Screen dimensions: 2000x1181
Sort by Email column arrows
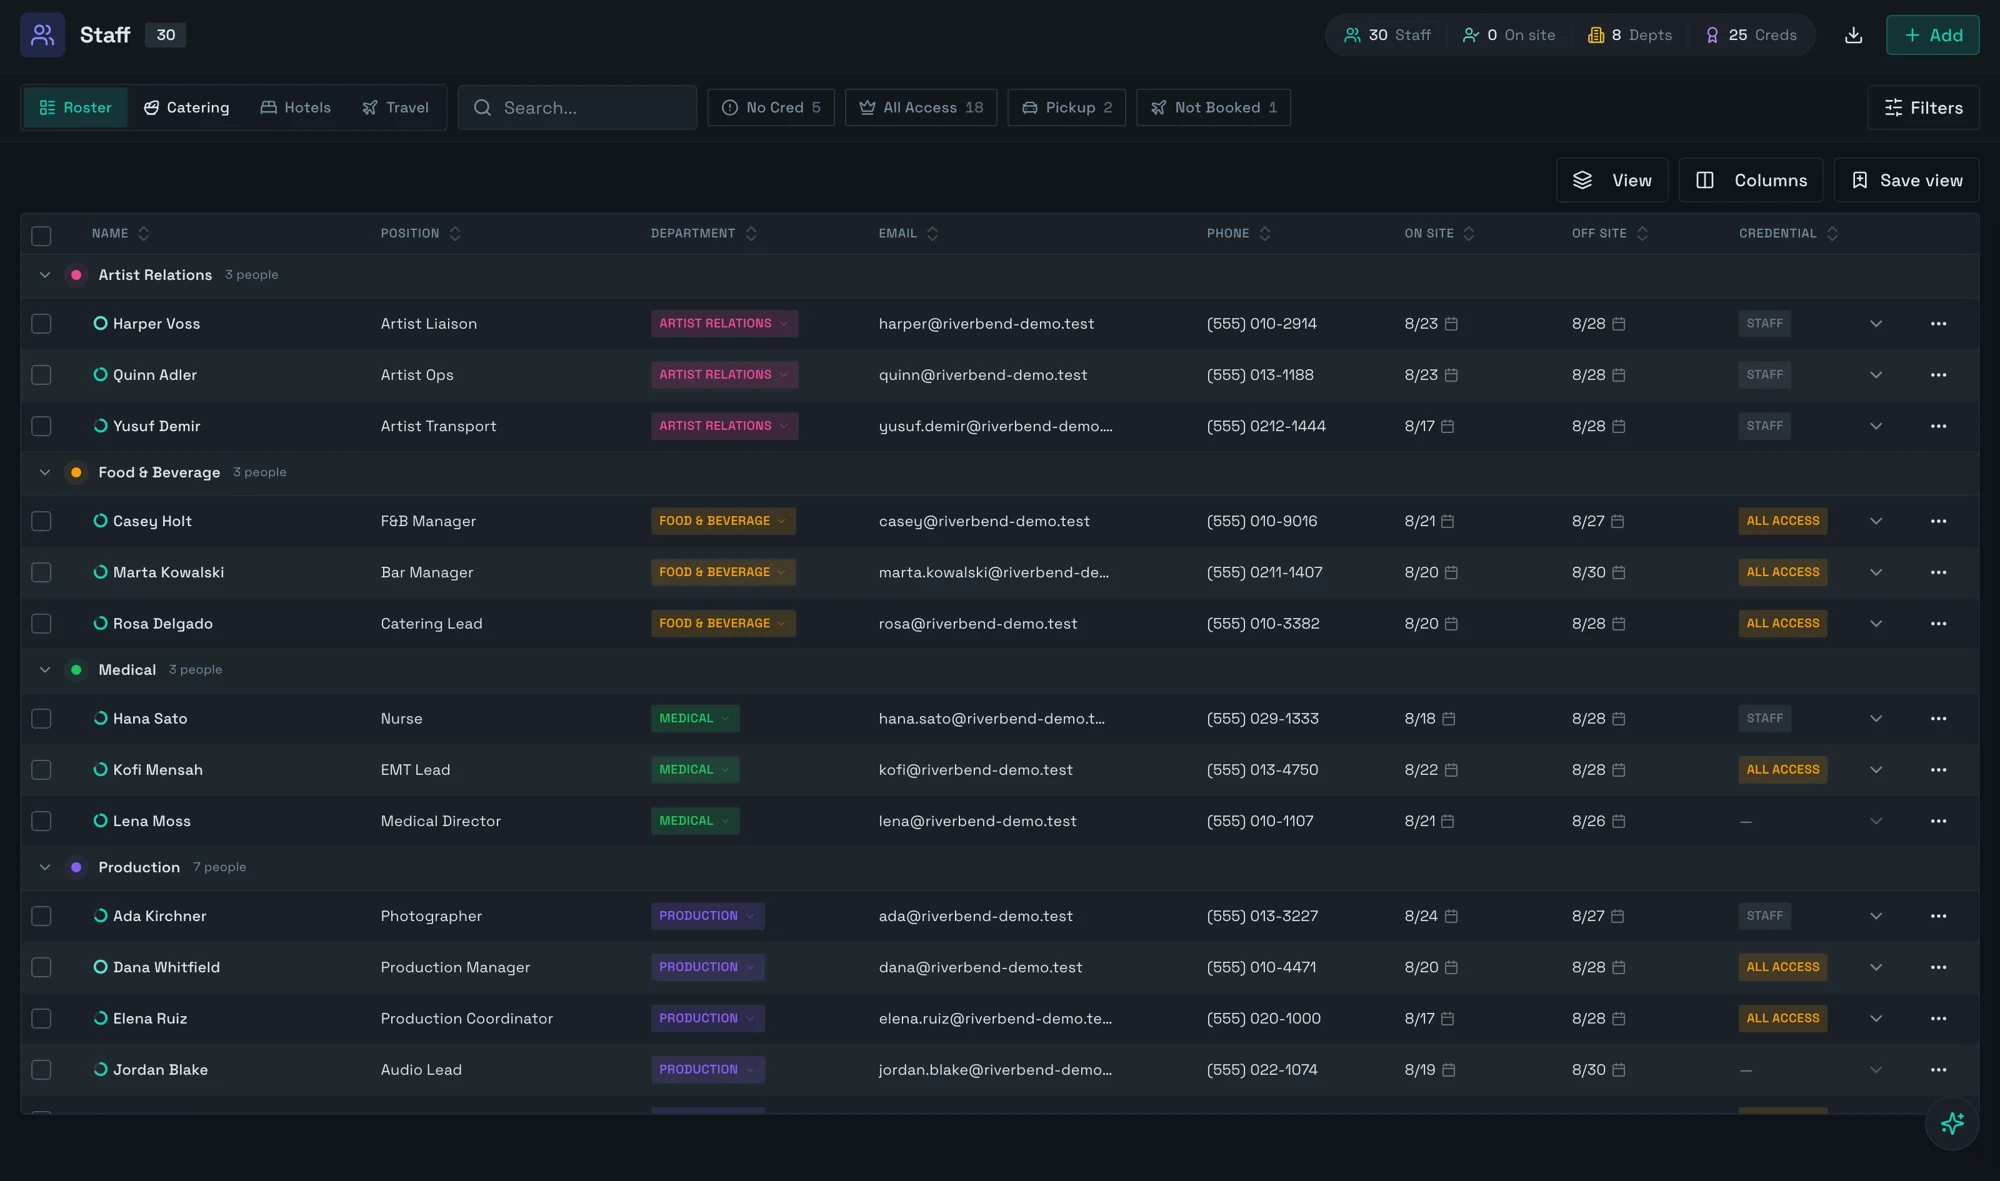(932, 234)
